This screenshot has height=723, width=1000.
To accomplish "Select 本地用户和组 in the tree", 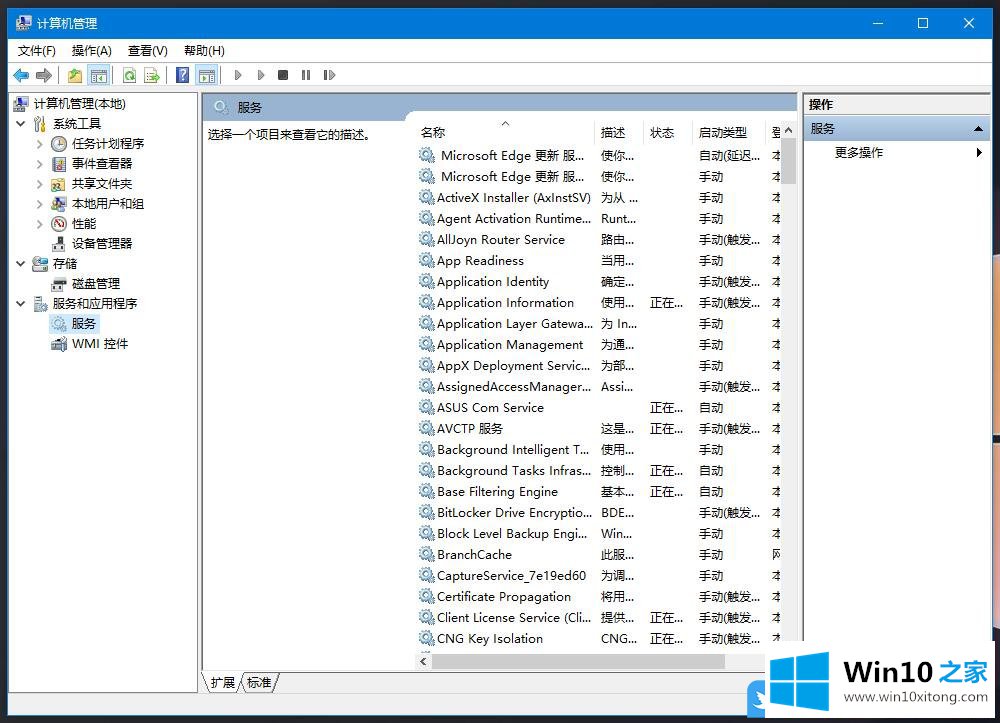I will (108, 203).
